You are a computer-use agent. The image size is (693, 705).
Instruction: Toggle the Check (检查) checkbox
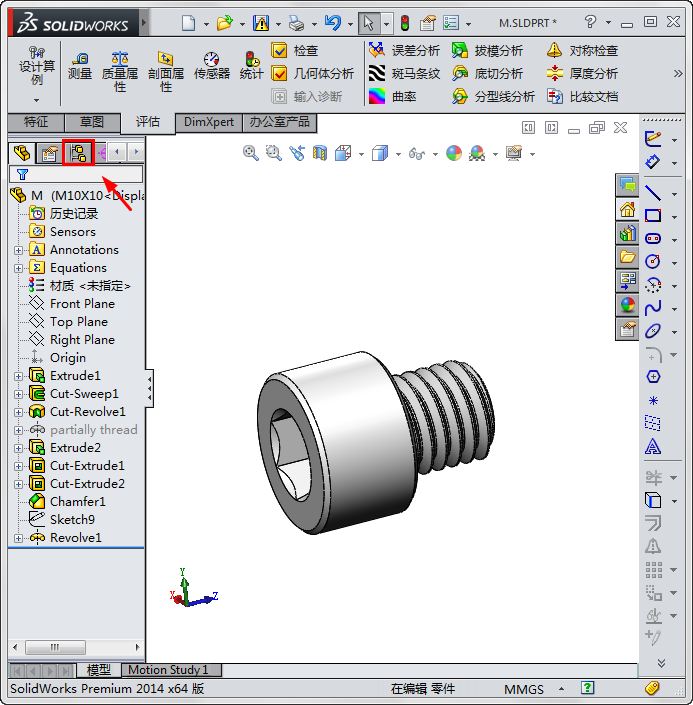(x=280, y=50)
